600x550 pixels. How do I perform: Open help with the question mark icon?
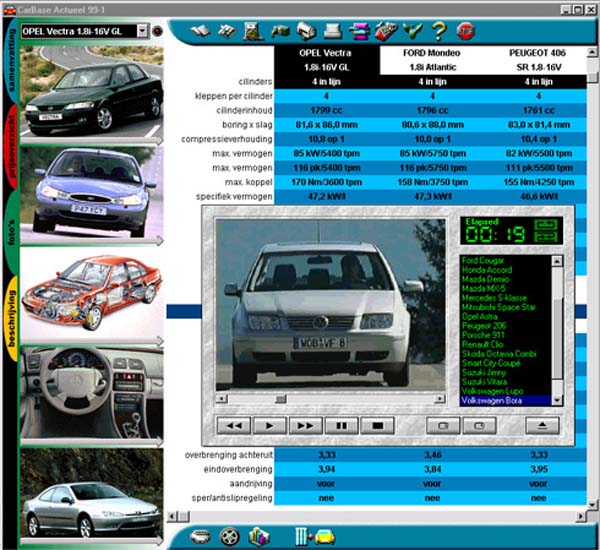[439, 30]
